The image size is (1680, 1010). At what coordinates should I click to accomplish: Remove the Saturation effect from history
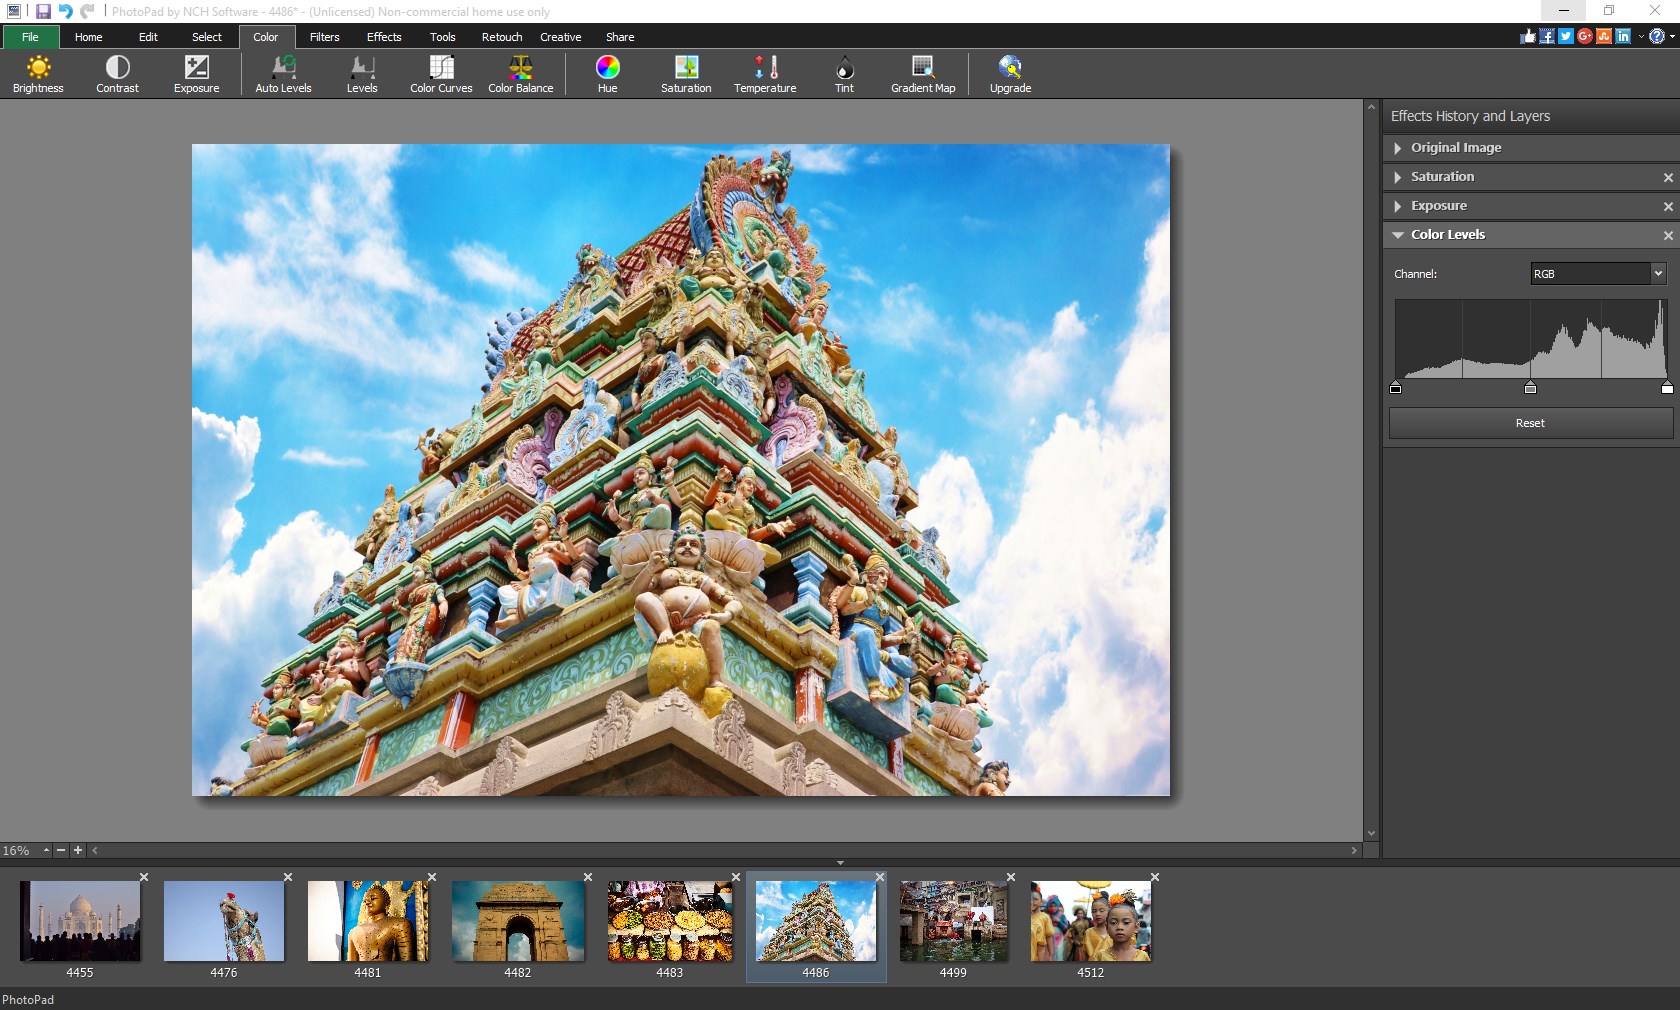(x=1665, y=178)
